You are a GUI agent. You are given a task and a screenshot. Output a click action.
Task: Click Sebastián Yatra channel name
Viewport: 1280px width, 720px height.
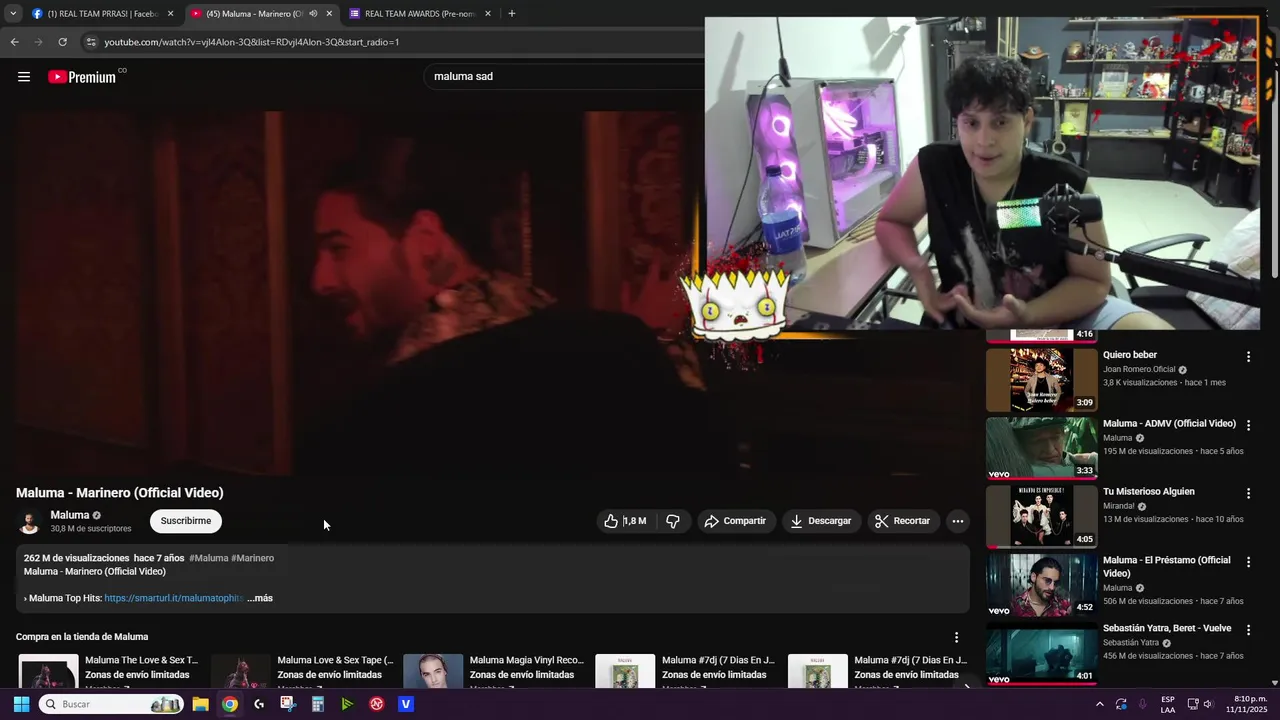click(1131, 643)
